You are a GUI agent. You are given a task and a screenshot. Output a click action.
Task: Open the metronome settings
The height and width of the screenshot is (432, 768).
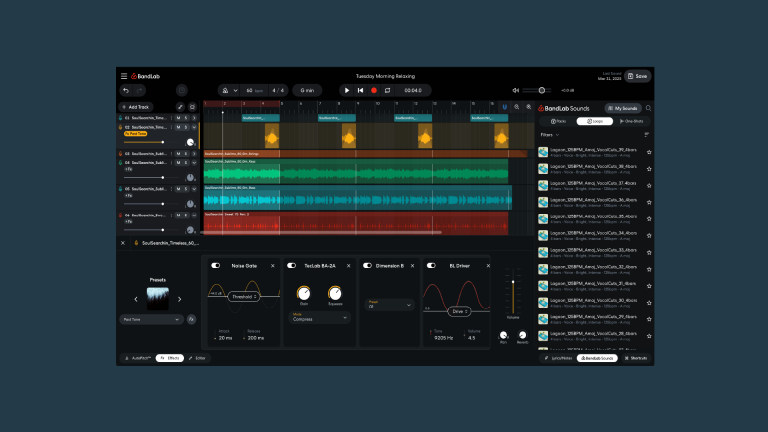tap(225, 91)
